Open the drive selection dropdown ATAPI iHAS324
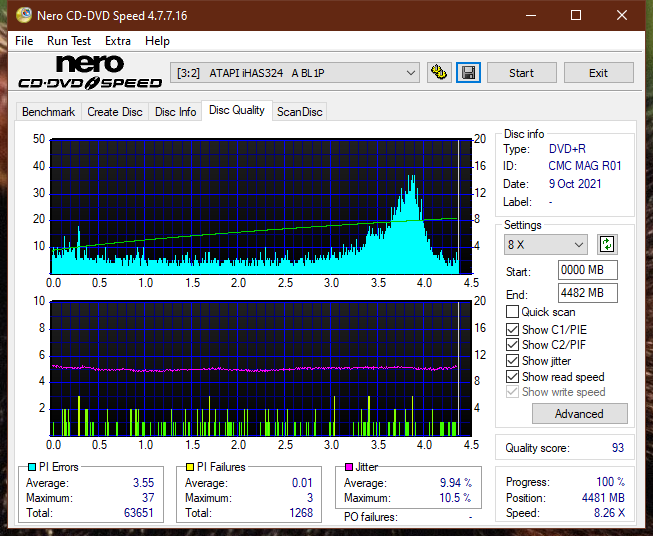The height and width of the screenshot is (536, 653). click(295, 73)
